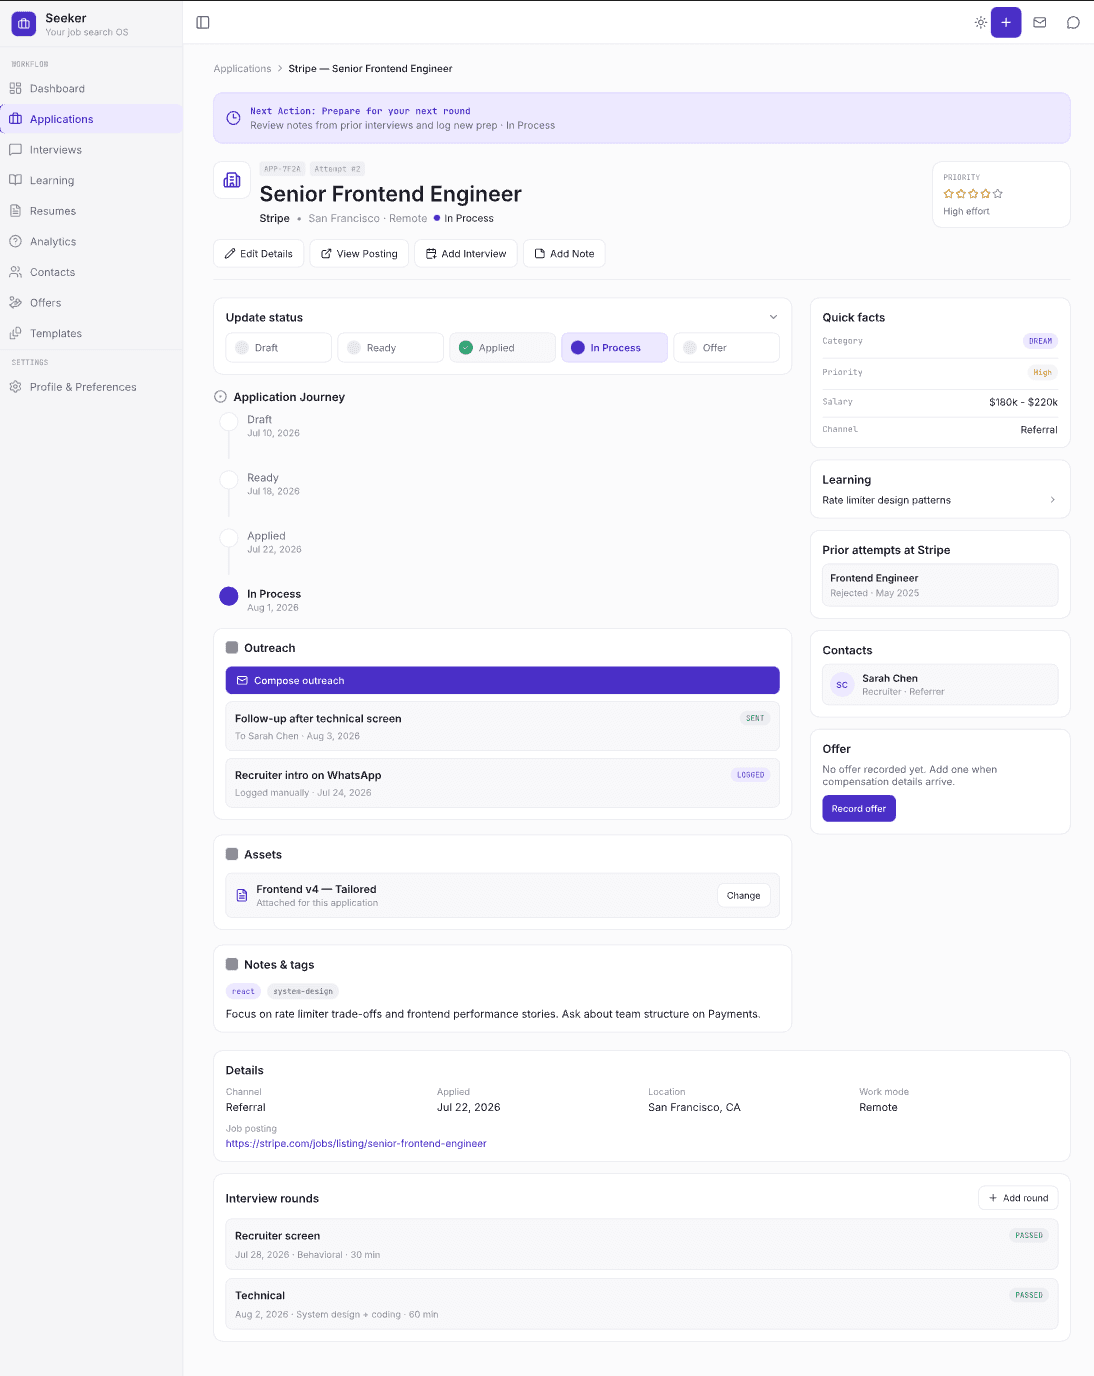This screenshot has height=1376, width=1094.
Task: Open the mail envelope icon in header
Action: click(x=1040, y=22)
